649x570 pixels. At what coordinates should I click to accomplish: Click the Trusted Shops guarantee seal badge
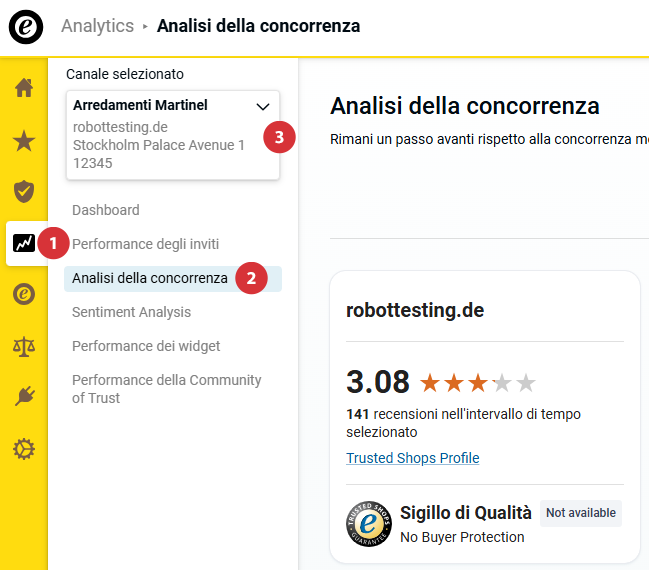[368, 524]
